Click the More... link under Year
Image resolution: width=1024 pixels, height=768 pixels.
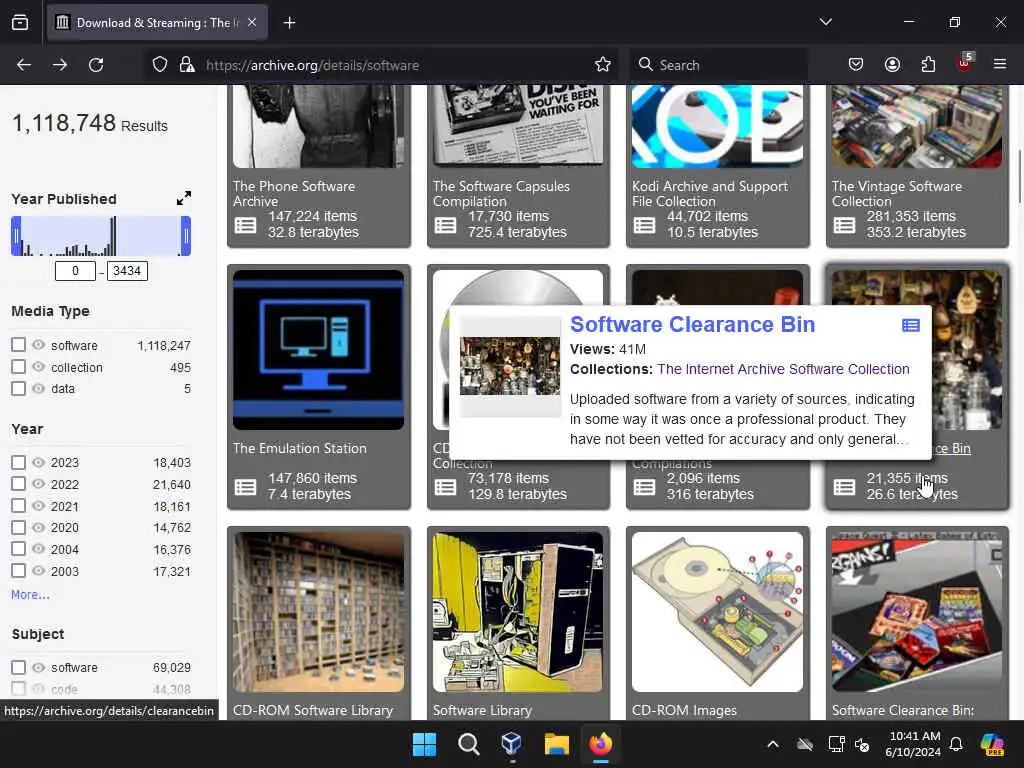30,595
